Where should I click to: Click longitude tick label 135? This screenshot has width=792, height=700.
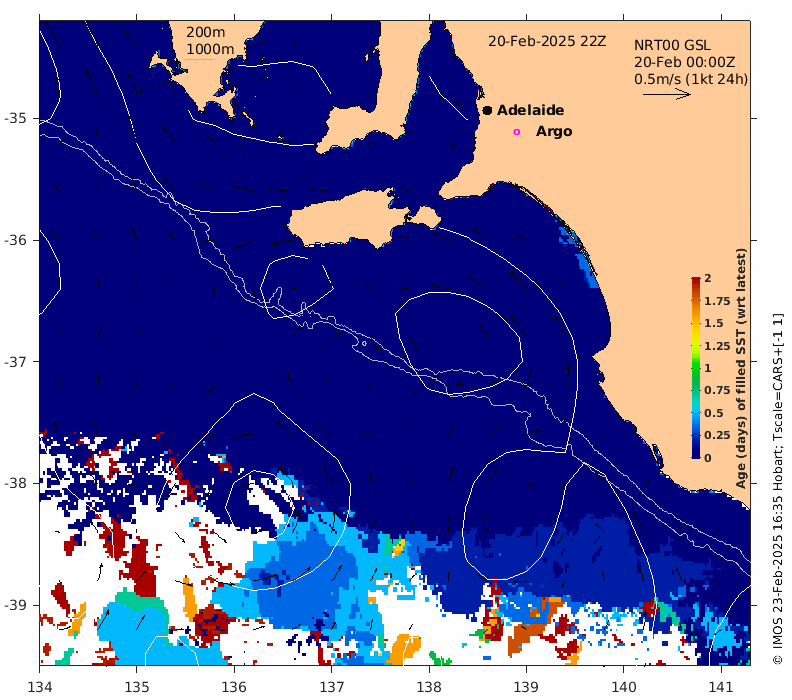click(x=137, y=687)
